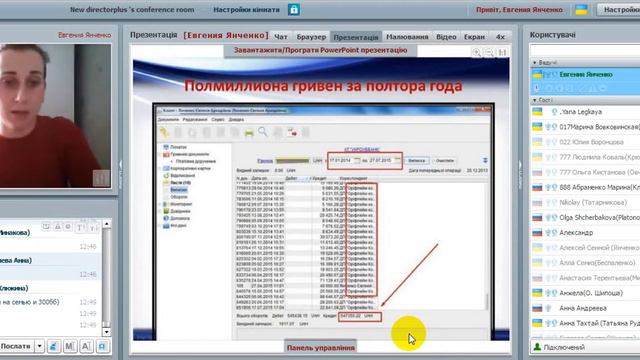
Task: Toggle presenter microphone icon under Евгения Янченко
Action: point(537,88)
